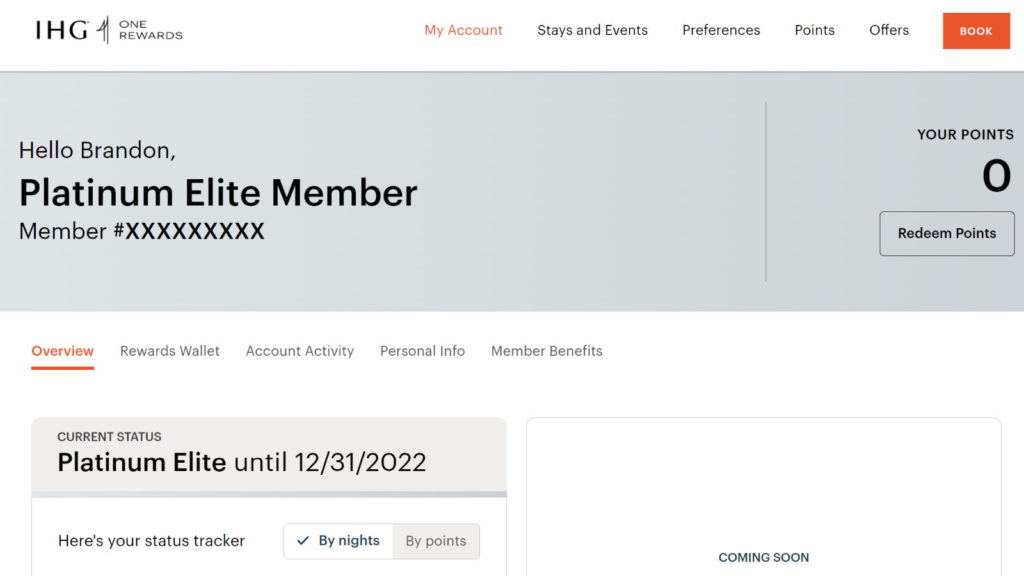Click the orange BOOK button
Image resolution: width=1024 pixels, height=576 pixels.
click(975, 31)
